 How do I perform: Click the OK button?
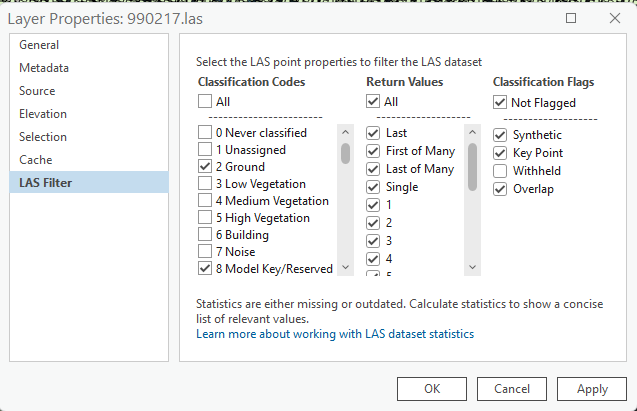431,389
